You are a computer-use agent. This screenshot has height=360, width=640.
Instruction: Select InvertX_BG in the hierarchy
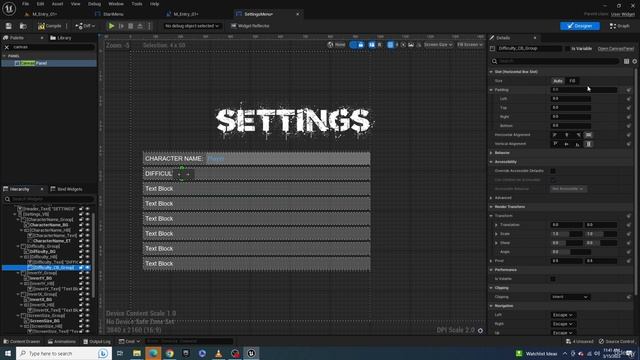tap(40, 300)
